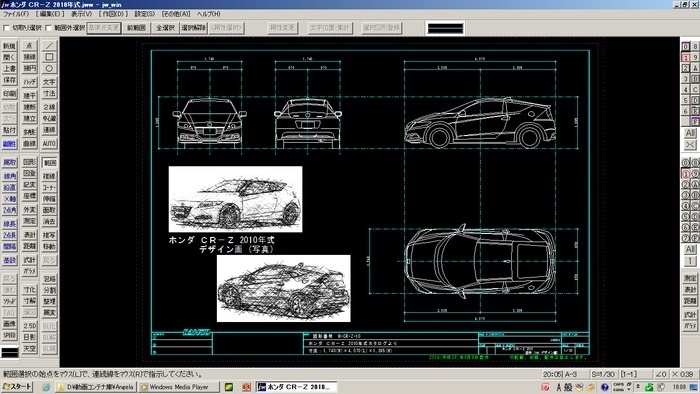Click the 基準点変更 button
Screen dimensions: 700x394
click(104, 28)
